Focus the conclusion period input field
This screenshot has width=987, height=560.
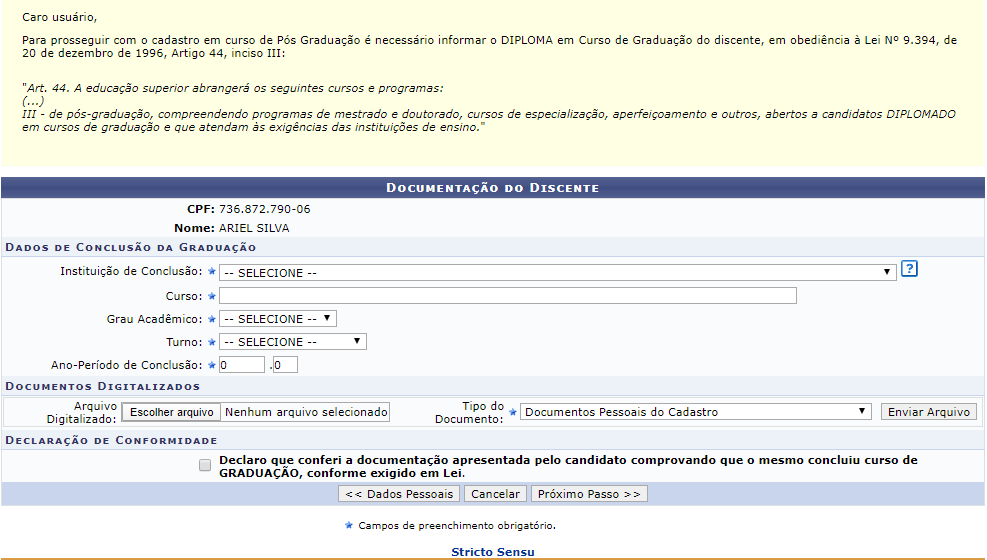click(x=285, y=365)
